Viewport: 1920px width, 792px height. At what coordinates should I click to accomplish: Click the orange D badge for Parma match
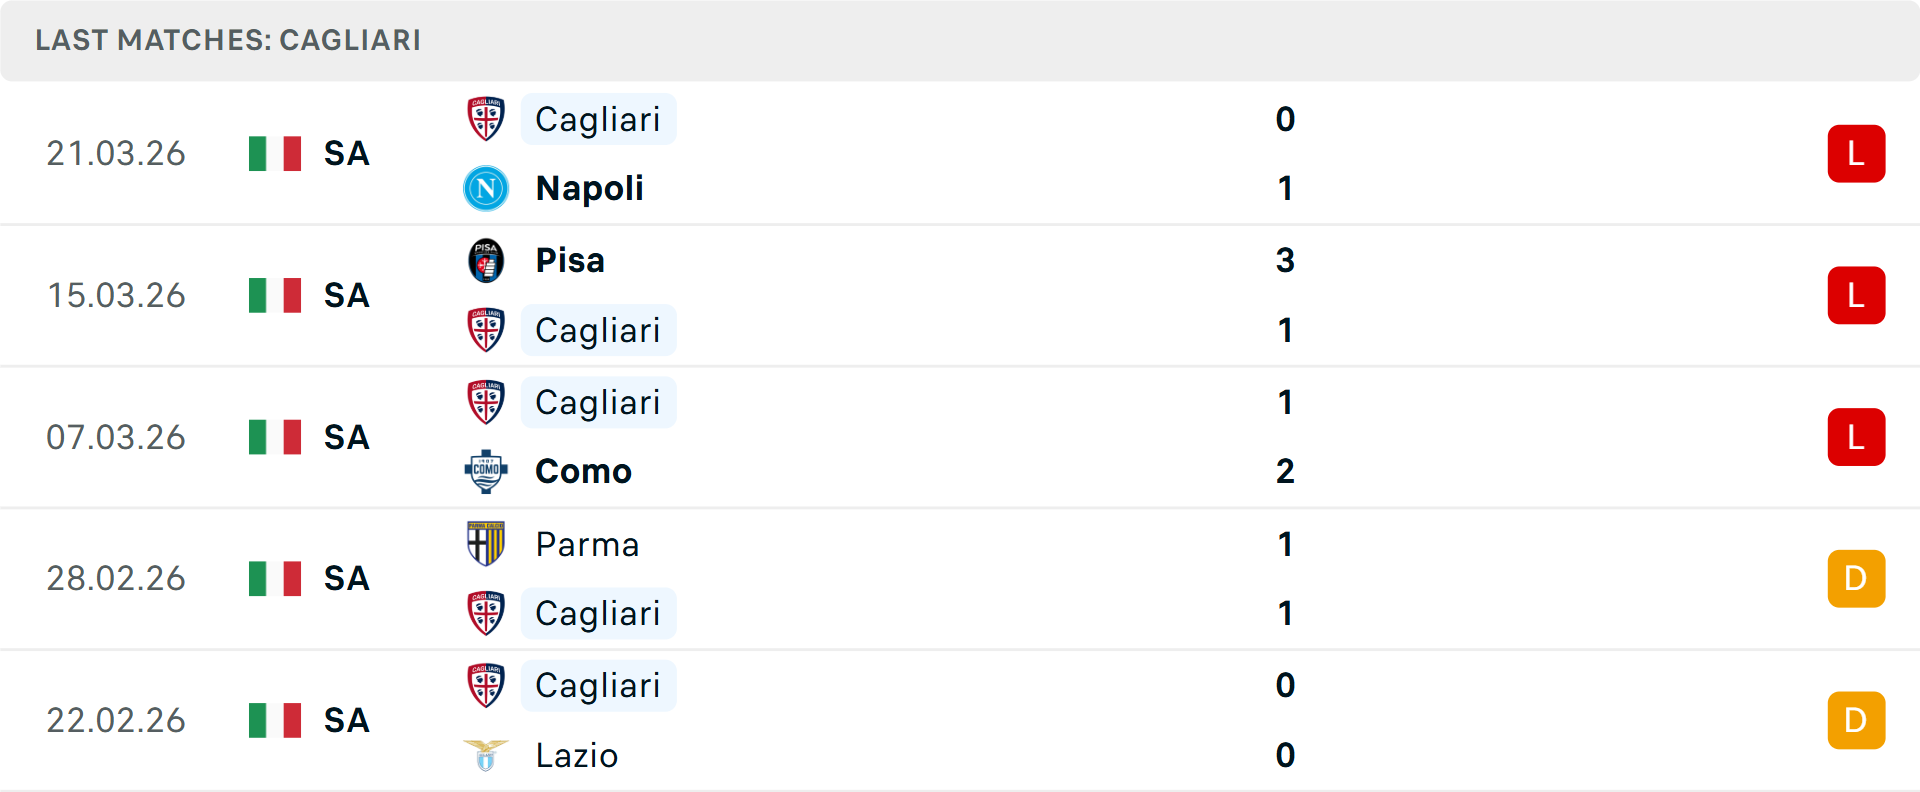[x=1856, y=578]
